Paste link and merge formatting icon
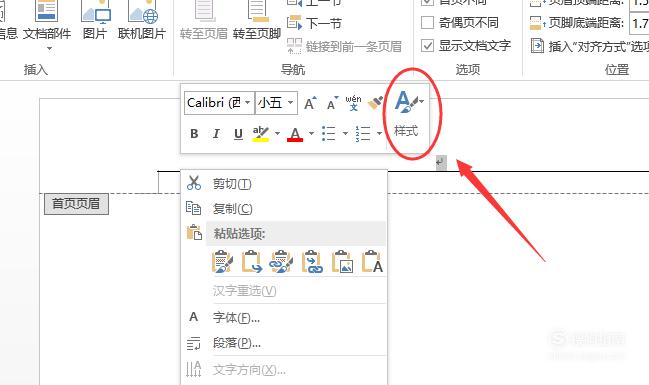Screen dimensions: 649x385 click(312, 261)
